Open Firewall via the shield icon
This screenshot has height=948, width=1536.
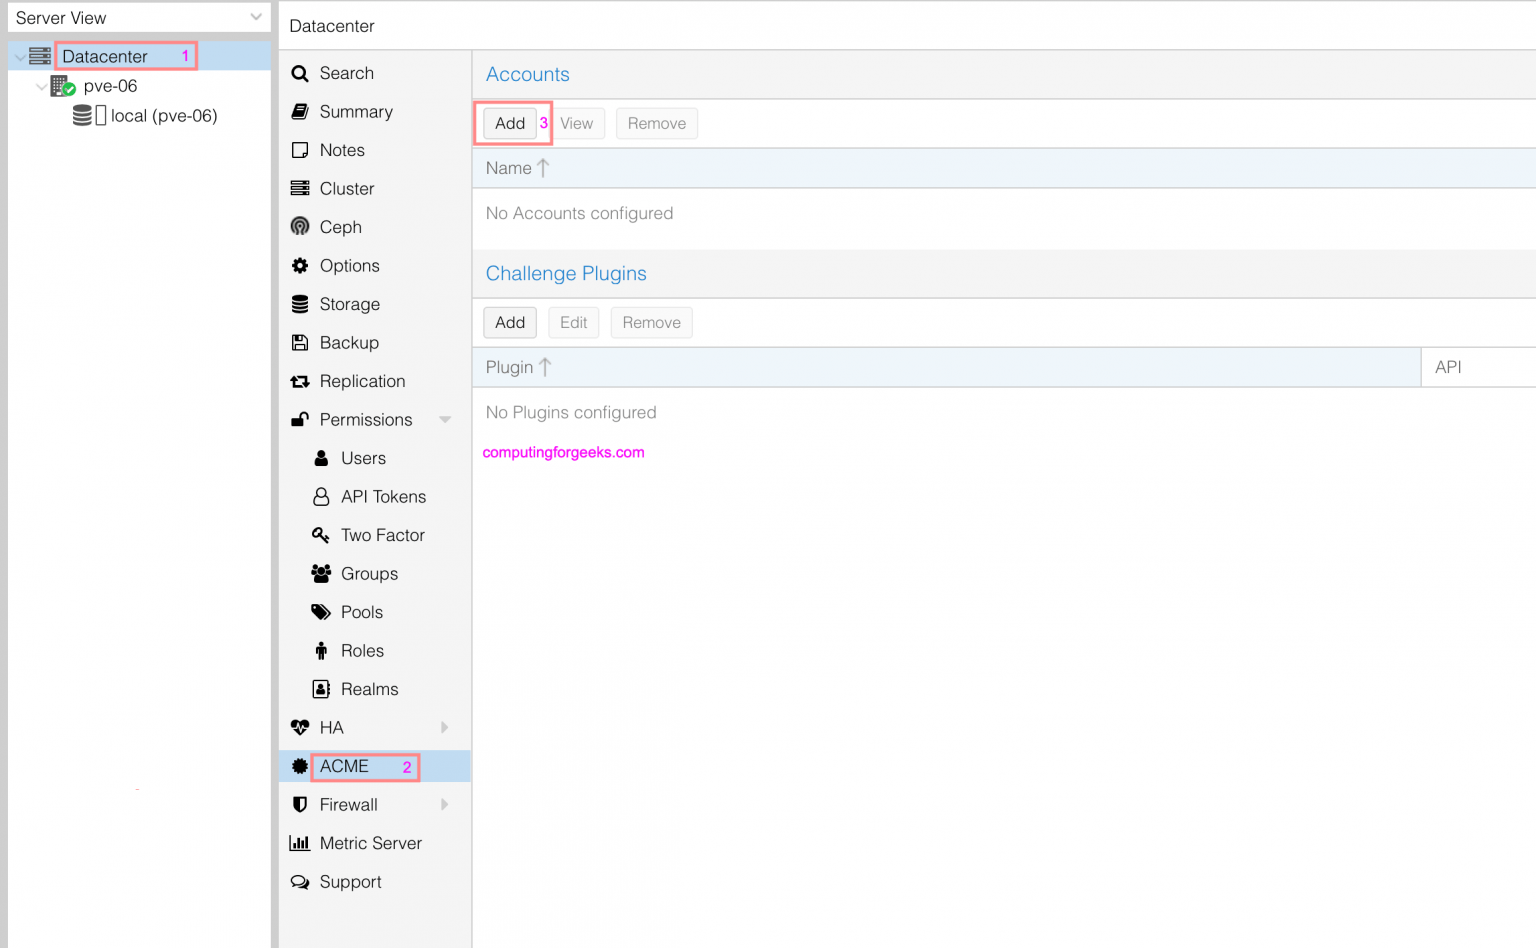point(299,804)
